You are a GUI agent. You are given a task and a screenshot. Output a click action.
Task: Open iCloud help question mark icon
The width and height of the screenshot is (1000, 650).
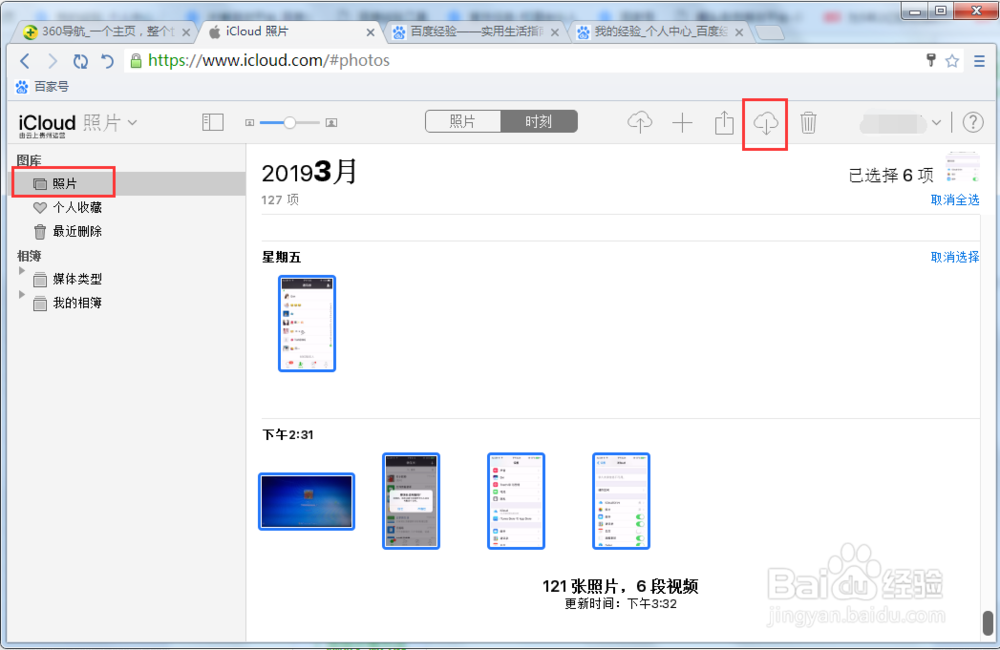click(973, 122)
